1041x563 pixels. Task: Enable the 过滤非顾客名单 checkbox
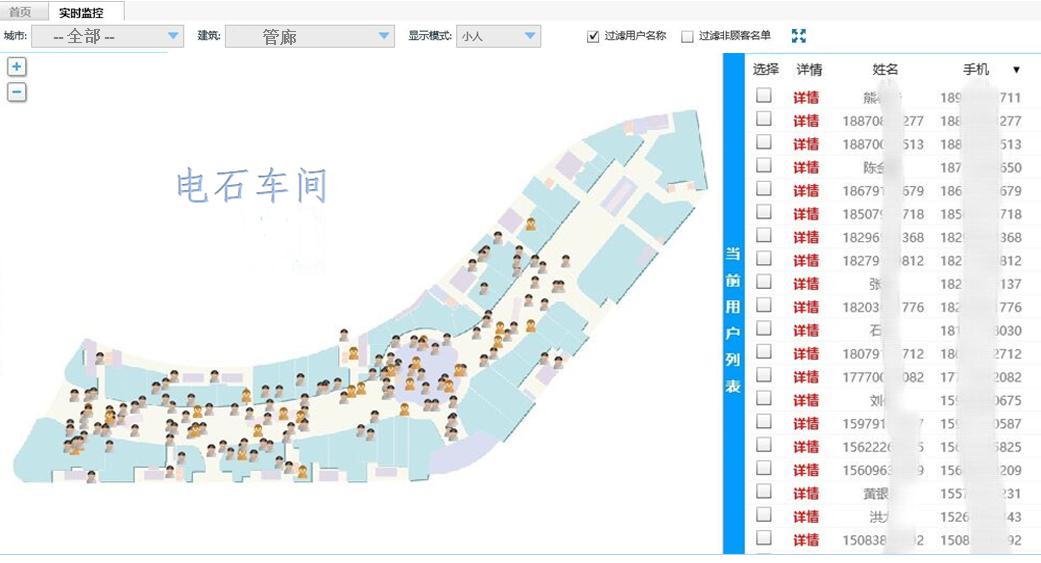pyautogui.click(x=687, y=37)
